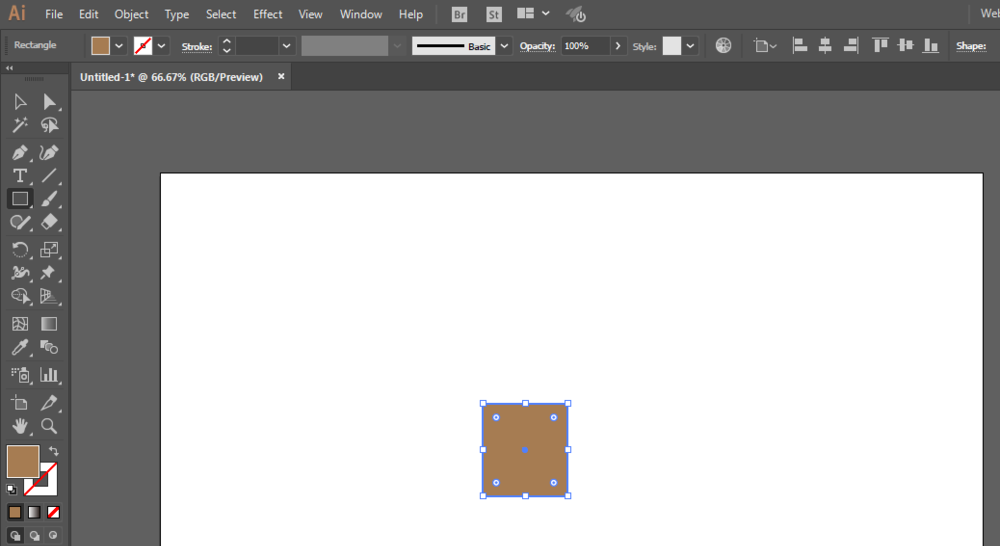Open the Object menu
Viewport: 1000px width, 546px height.
click(131, 15)
